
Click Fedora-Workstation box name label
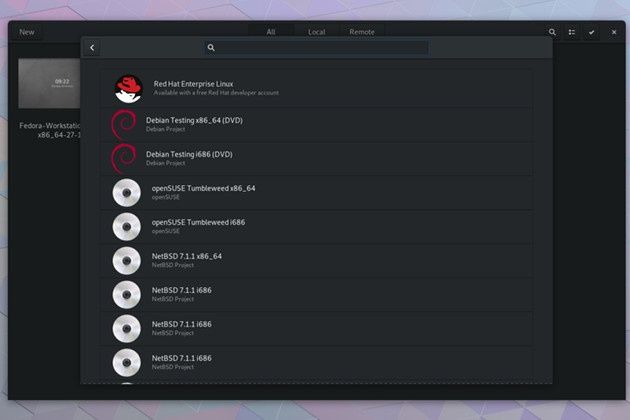tap(50, 130)
